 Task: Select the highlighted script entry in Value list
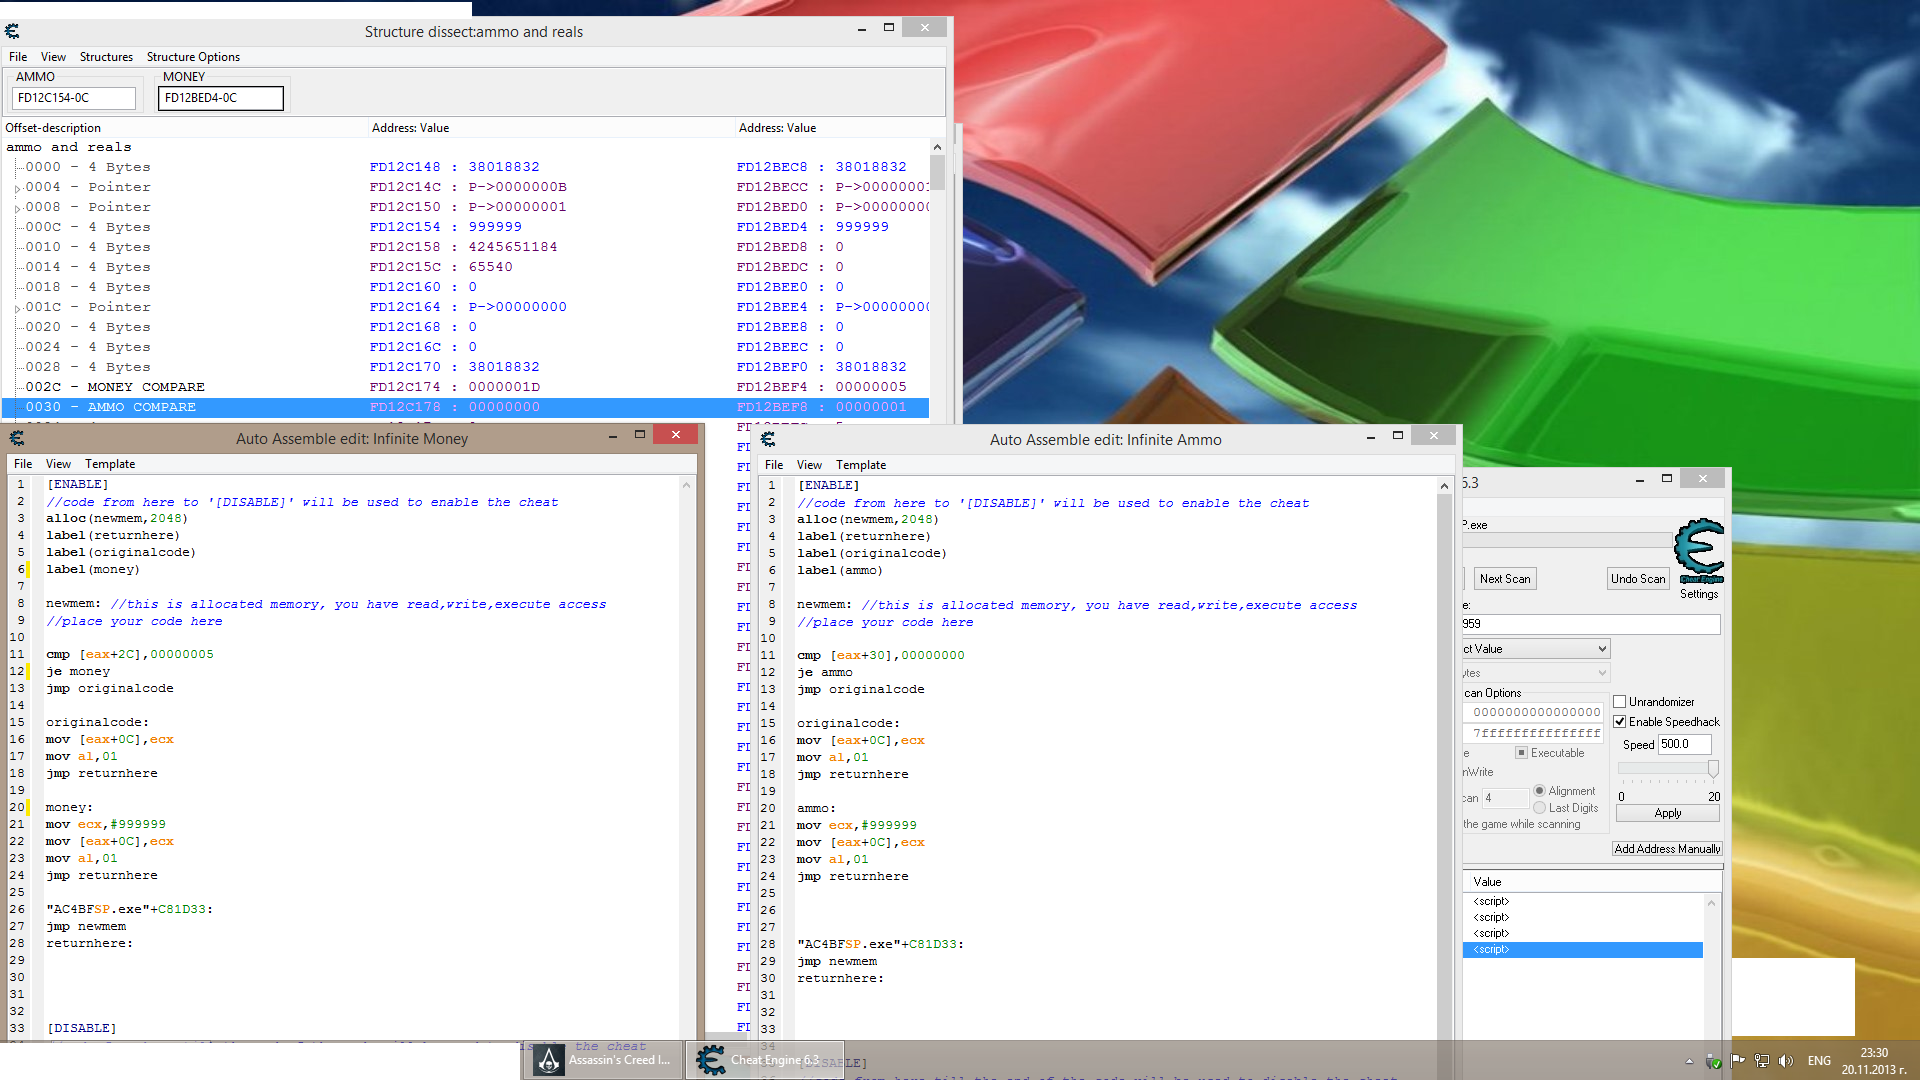[x=1578, y=949]
